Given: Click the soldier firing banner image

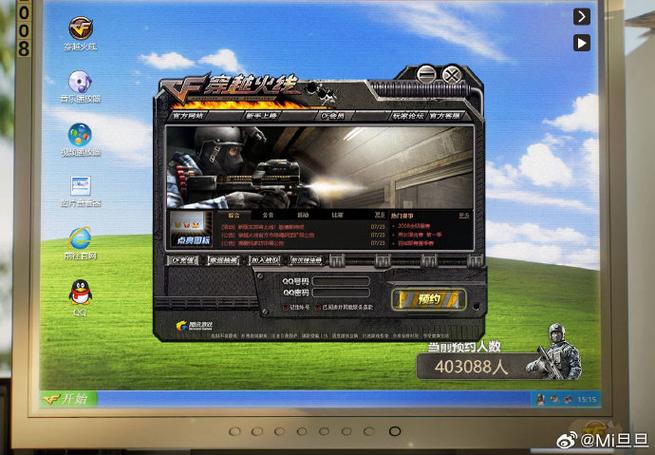Looking at the screenshot, I should coord(320,167).
